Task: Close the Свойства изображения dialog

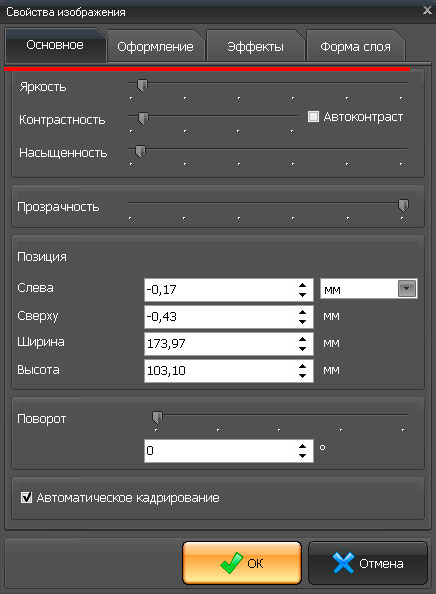Action: [x=427, y=10]
